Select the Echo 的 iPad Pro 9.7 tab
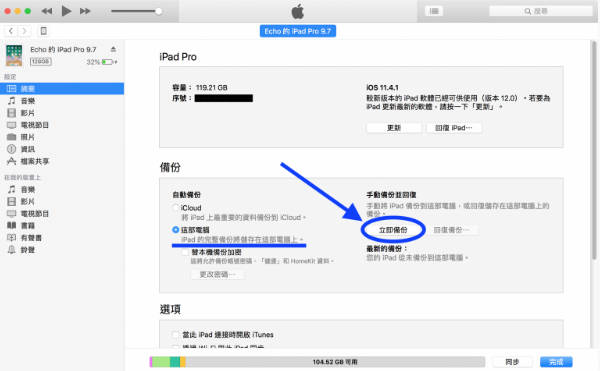The height and width of the screenshot is (371, 600). coord(298,31)
